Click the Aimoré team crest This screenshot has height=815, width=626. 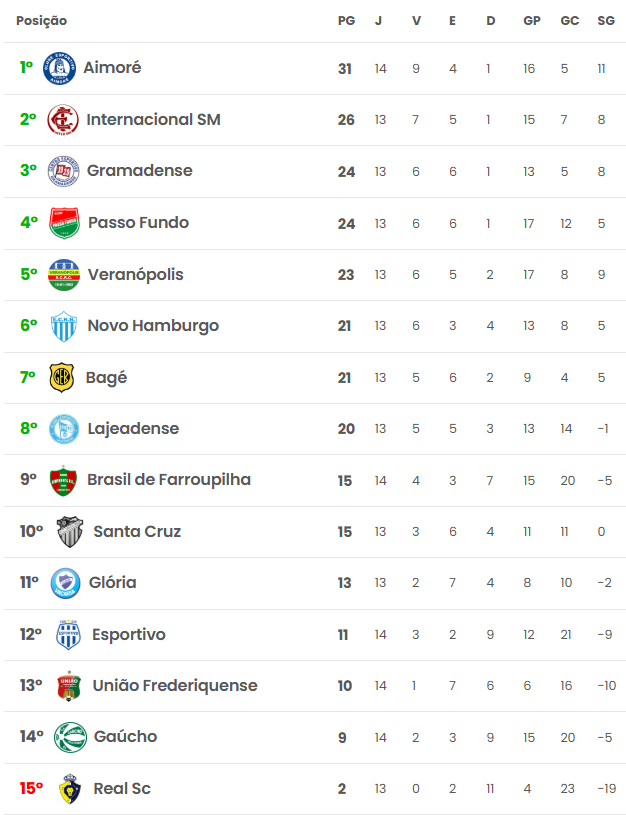coord(59,68)
